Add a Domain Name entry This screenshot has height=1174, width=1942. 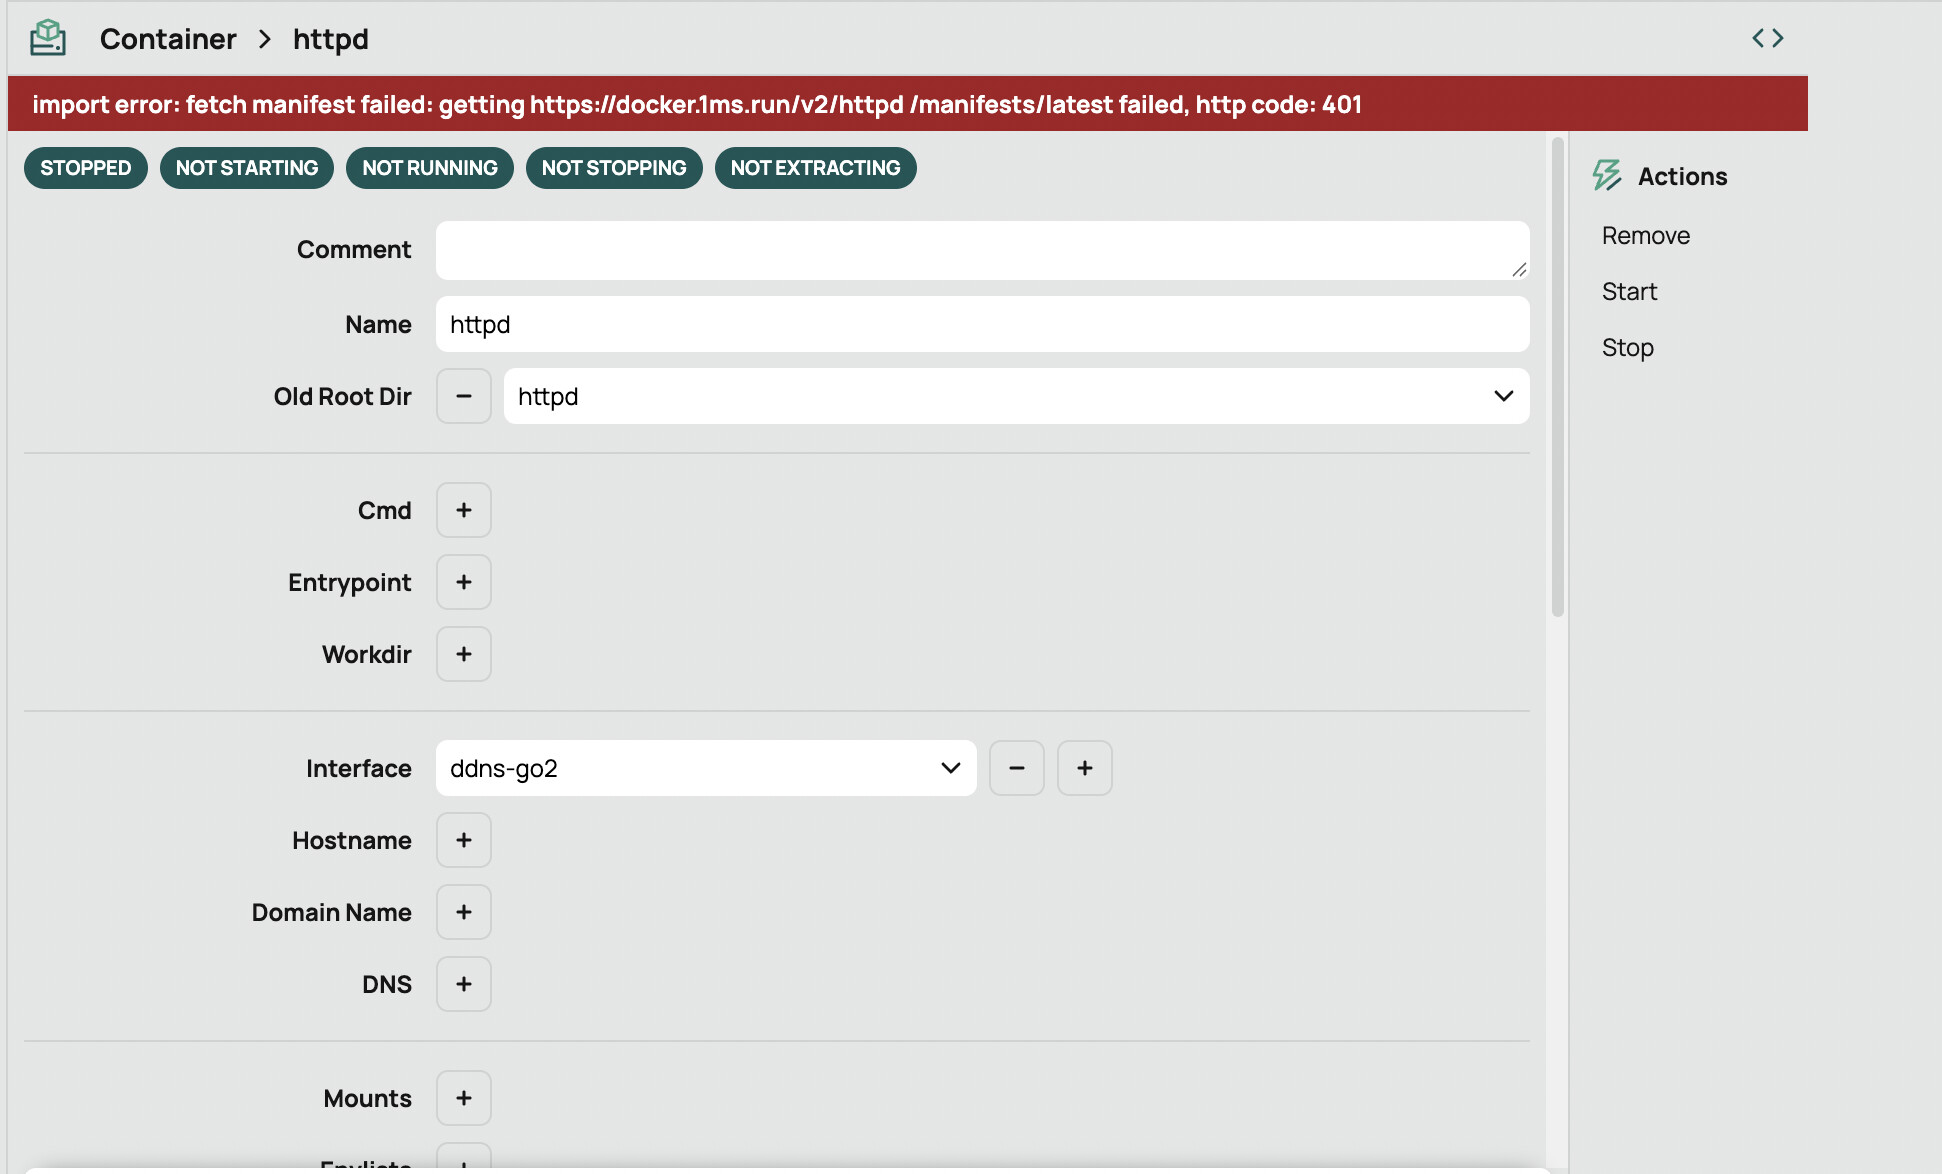[x=464, y=912]
